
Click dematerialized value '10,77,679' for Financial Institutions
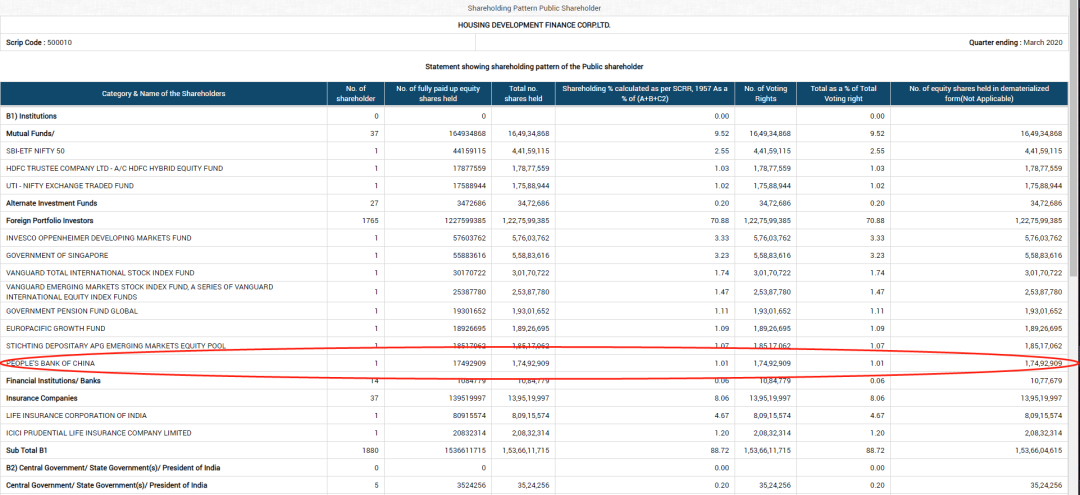1047,381
